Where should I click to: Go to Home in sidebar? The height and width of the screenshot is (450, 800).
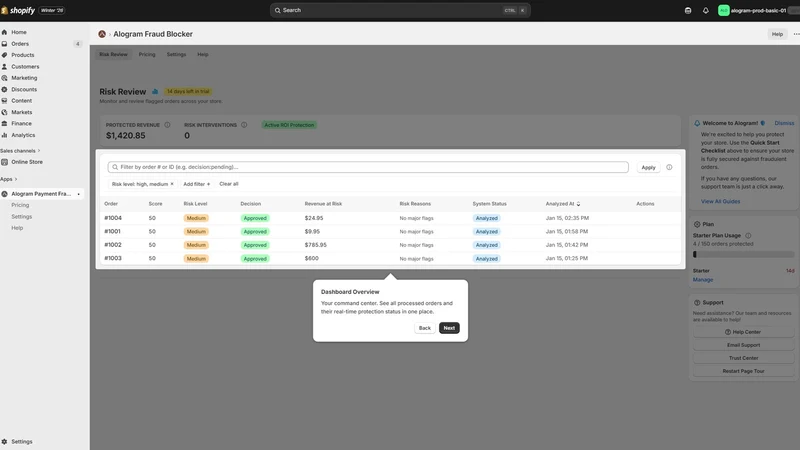(19, 32)
